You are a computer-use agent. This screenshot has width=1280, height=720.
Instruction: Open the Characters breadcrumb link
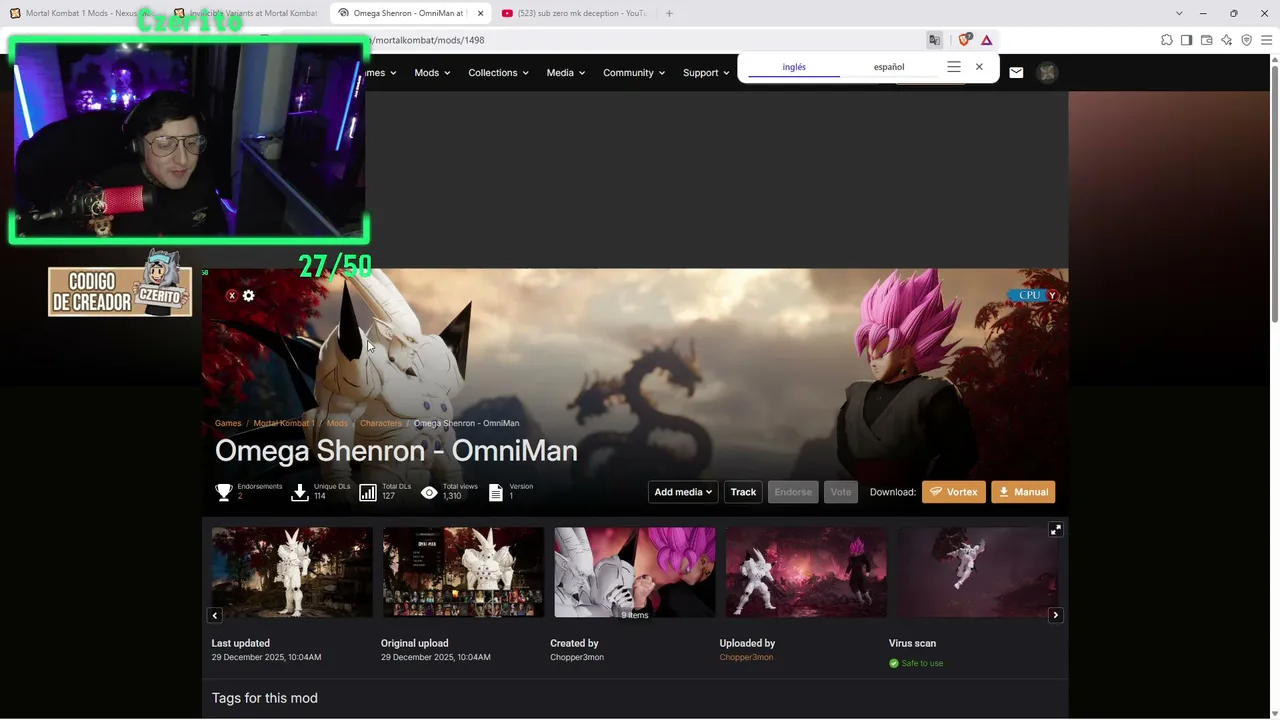[381, 423]
